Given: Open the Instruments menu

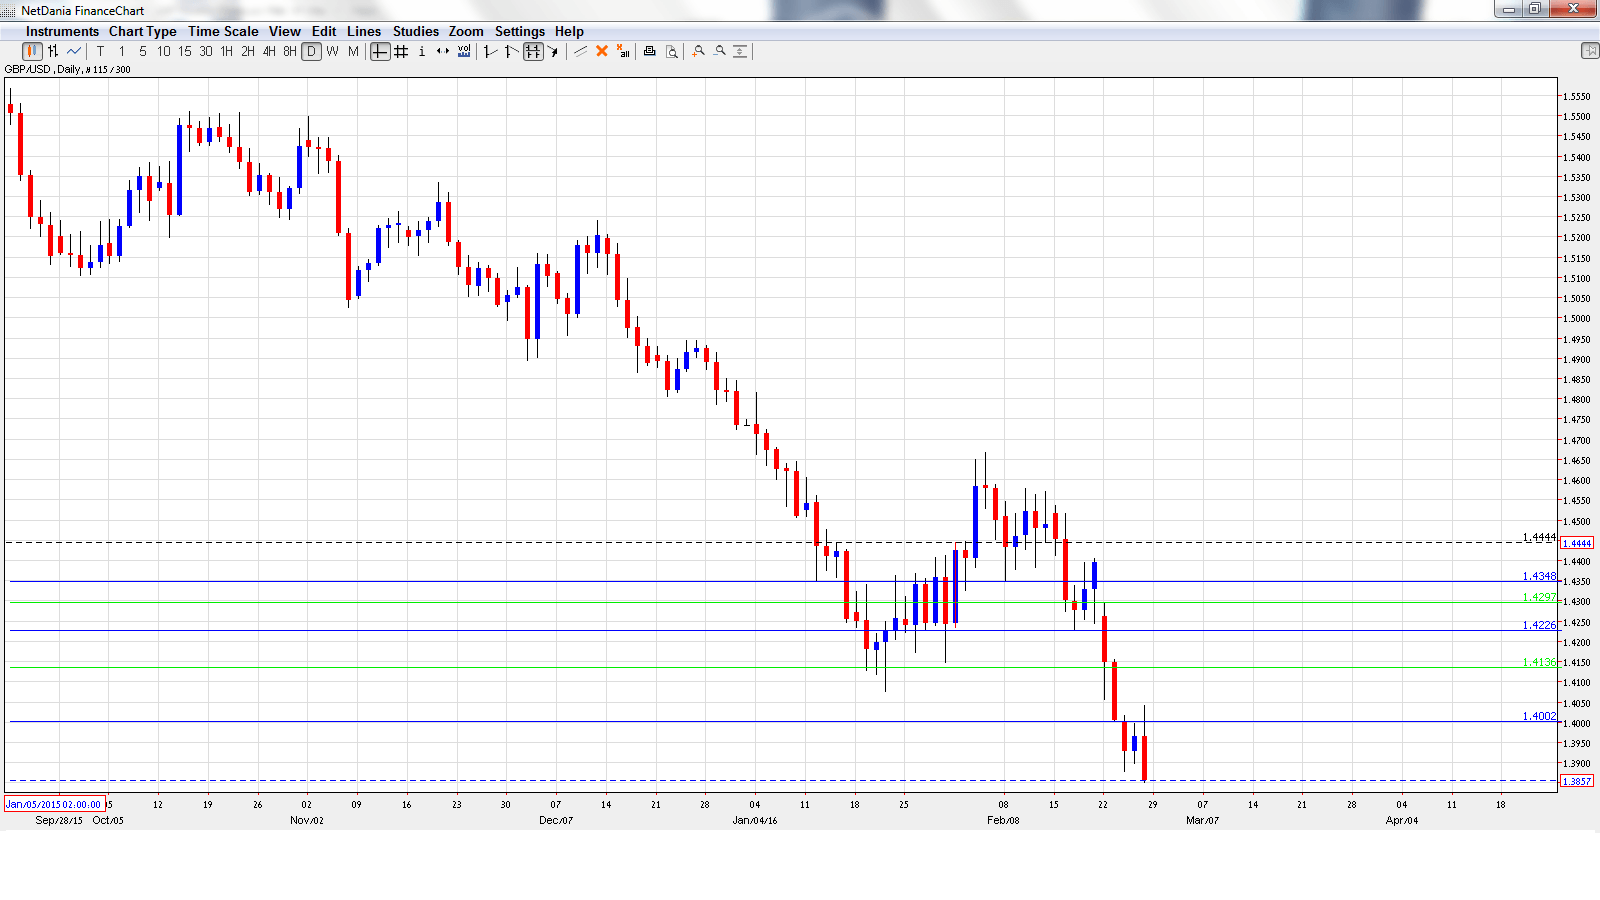Looking at the screenshot, I should 62,31.
